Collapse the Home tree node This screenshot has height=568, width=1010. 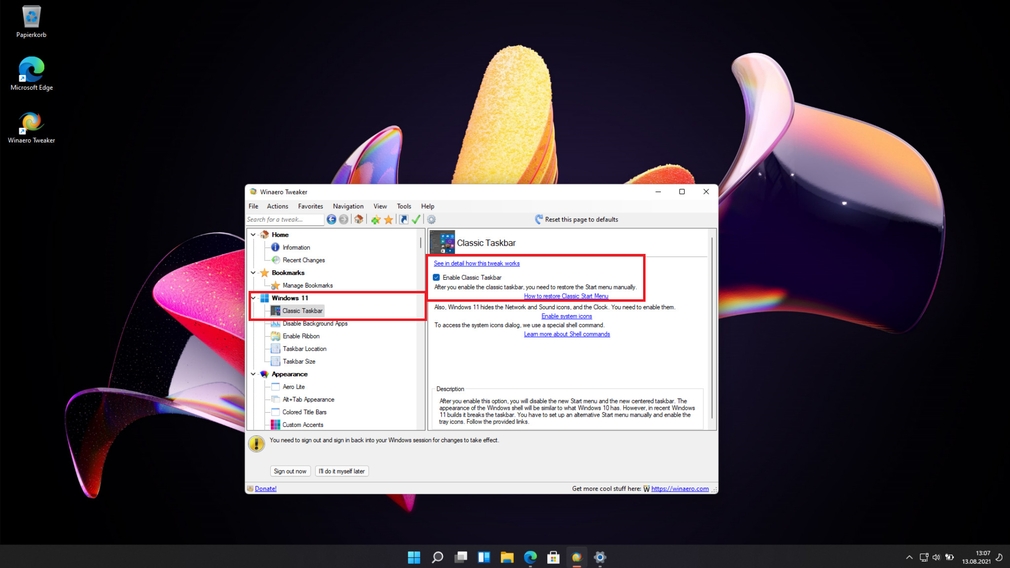[x=253, y=235]
